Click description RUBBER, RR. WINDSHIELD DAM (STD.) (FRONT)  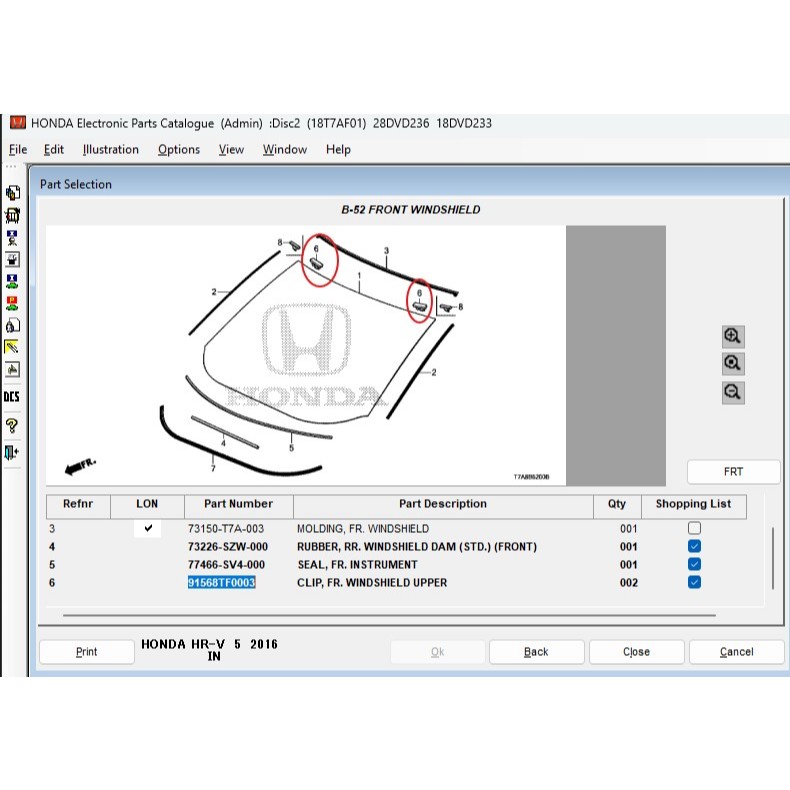tap(417, 547)
